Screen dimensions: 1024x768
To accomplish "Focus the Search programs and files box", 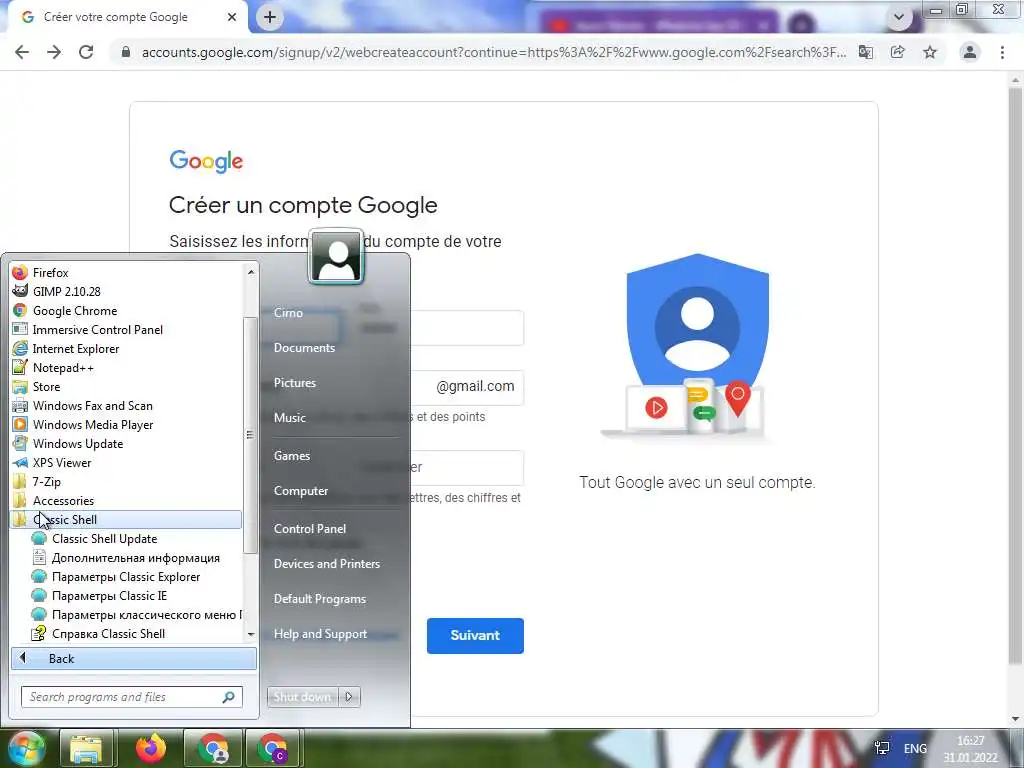I will 131,697.
